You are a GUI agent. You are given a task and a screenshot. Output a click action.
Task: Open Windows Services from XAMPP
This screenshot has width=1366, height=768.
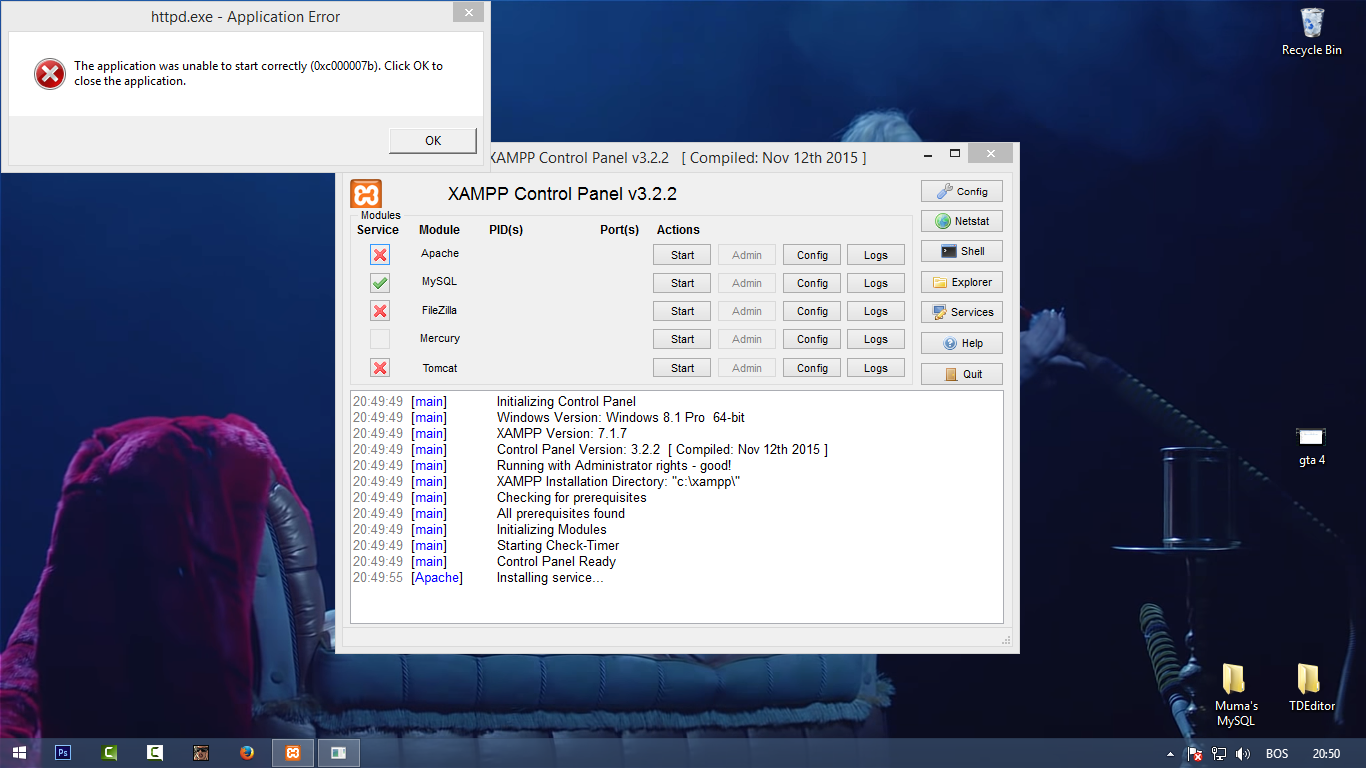(962, 312)
